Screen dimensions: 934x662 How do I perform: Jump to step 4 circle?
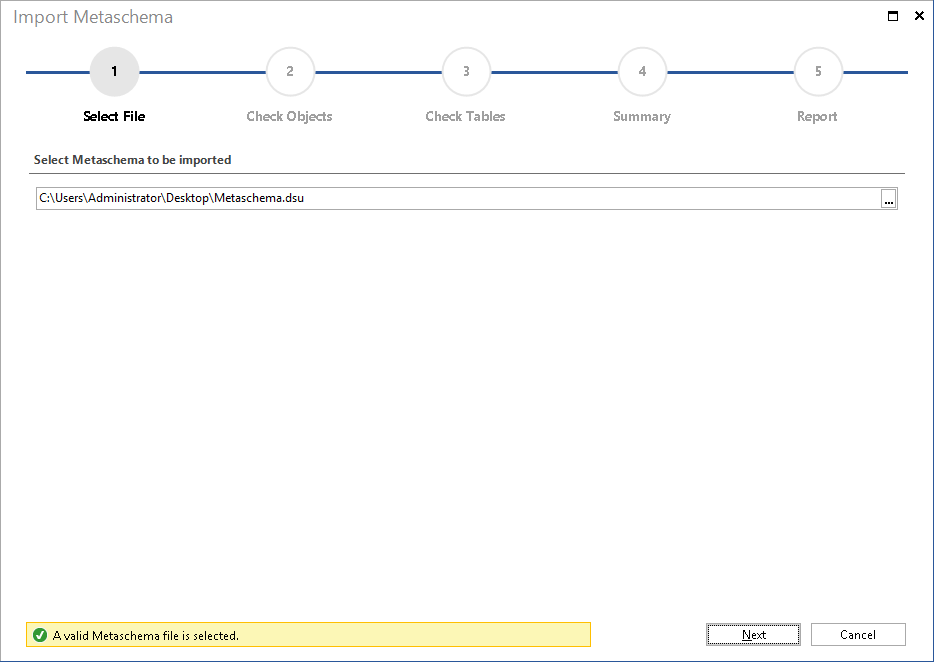coord(642,72)
